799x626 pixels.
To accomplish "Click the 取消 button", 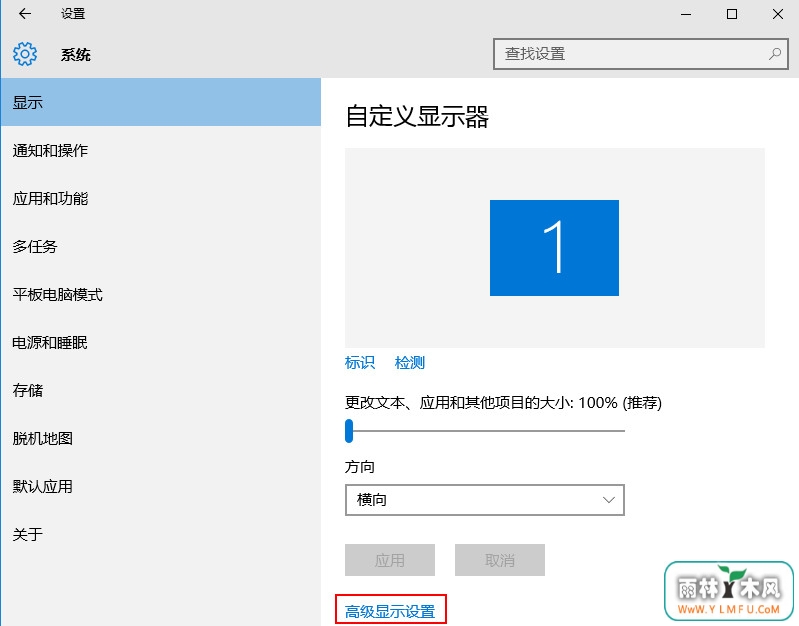I will [500, 560].
